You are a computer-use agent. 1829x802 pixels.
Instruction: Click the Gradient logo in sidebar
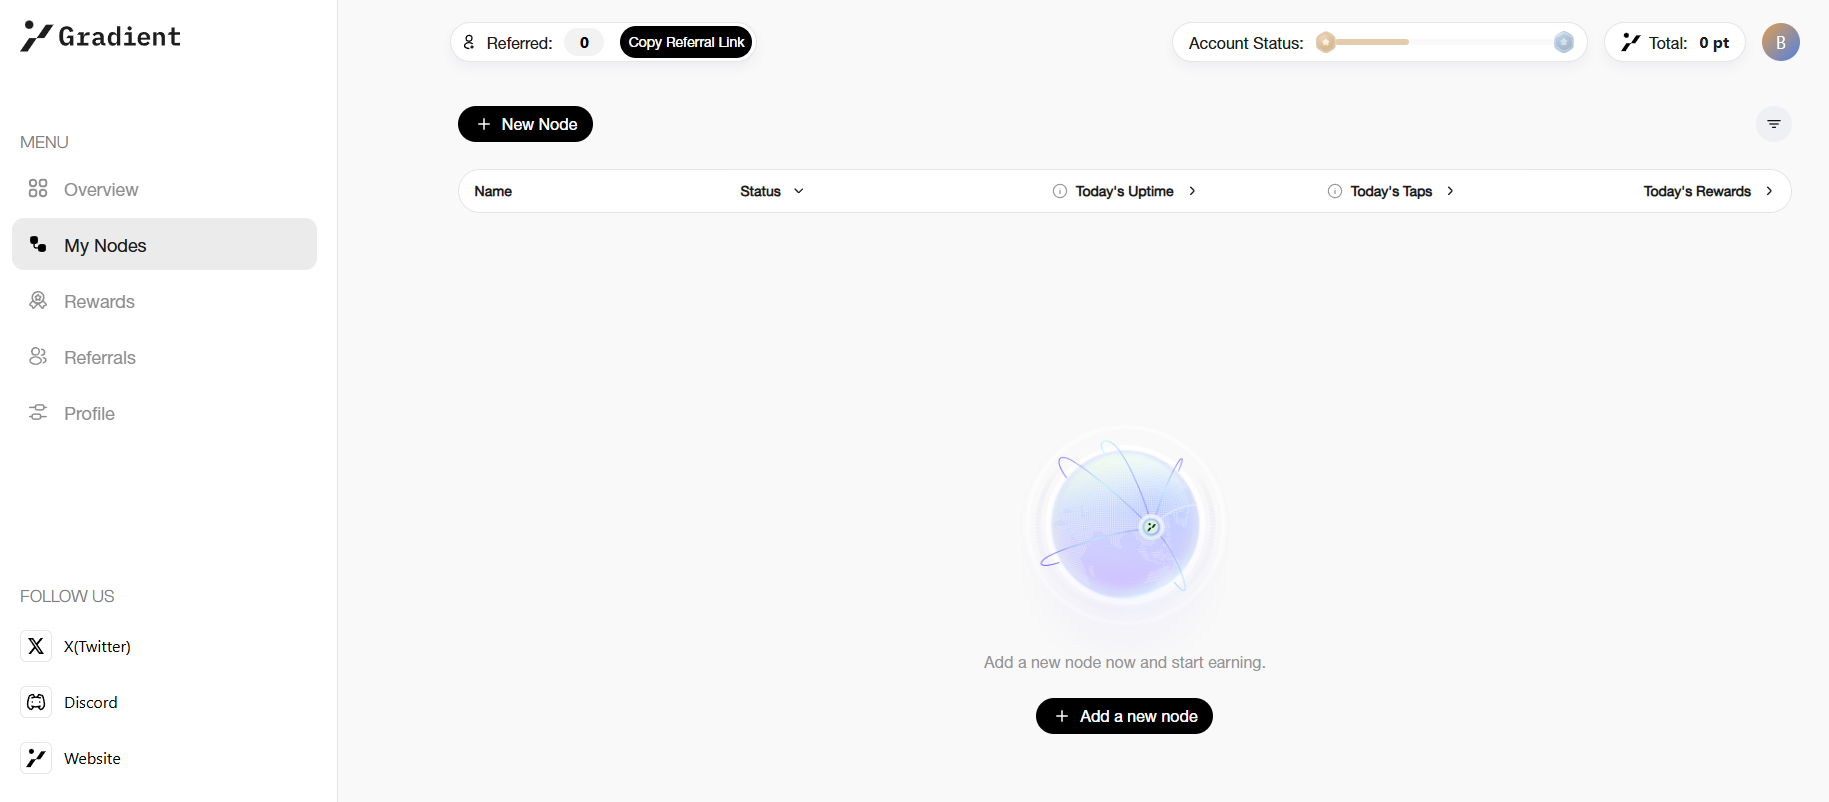pos(100,37)
